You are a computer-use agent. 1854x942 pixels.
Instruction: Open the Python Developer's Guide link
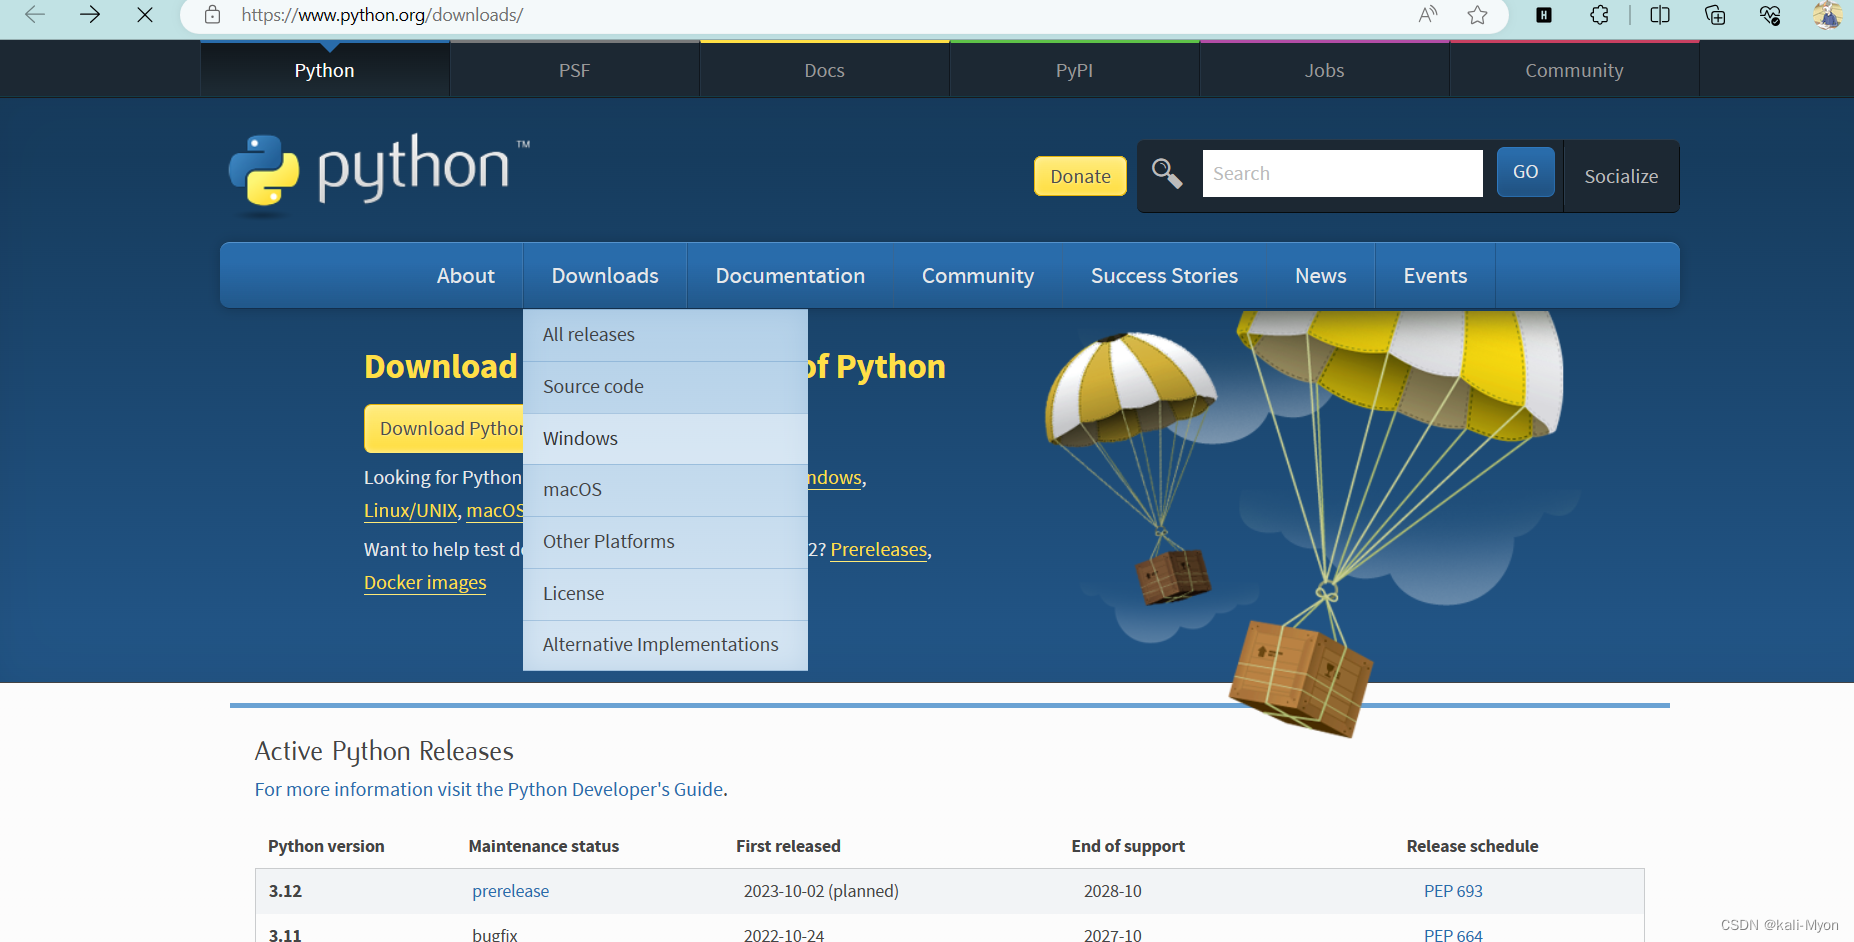489,790
